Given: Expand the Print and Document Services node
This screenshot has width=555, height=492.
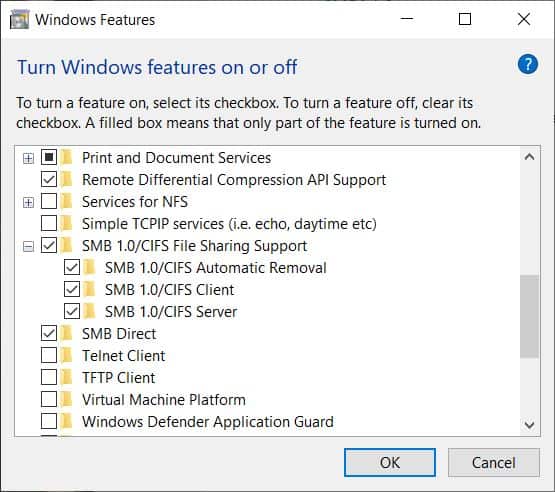Looking at the screenshot, I should [28, 158].
